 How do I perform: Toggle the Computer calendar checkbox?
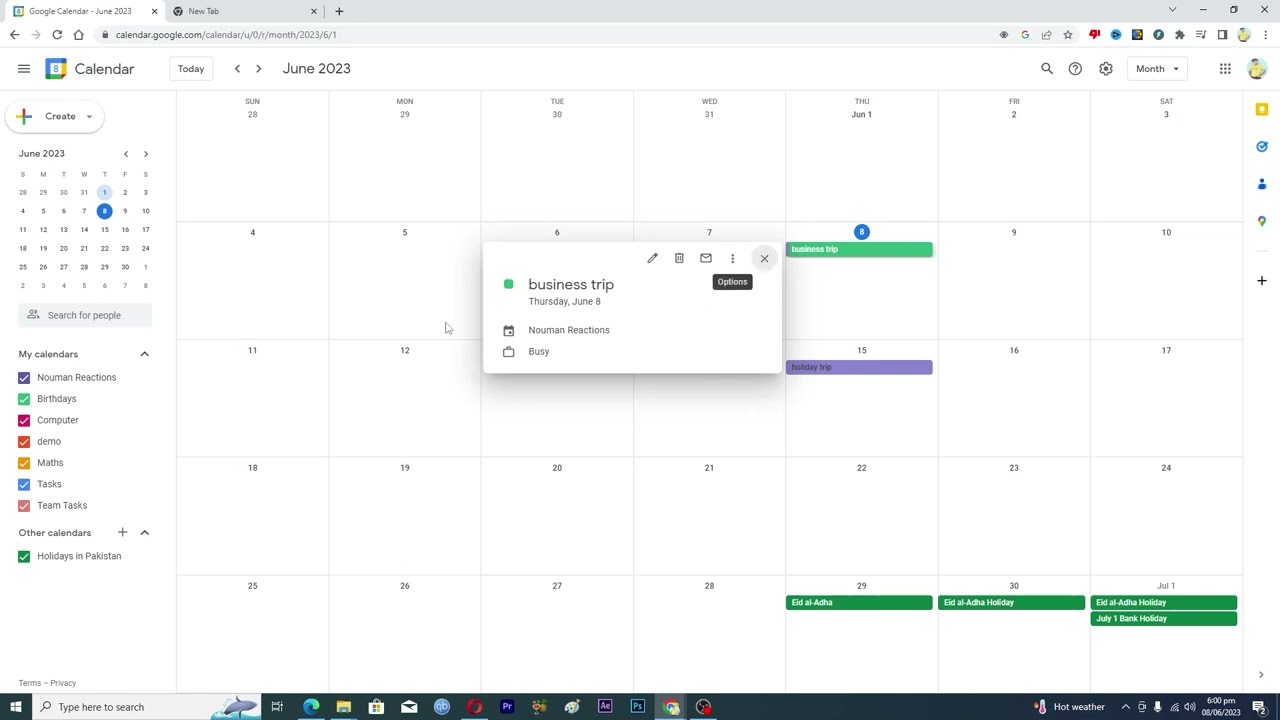(24, 420)
